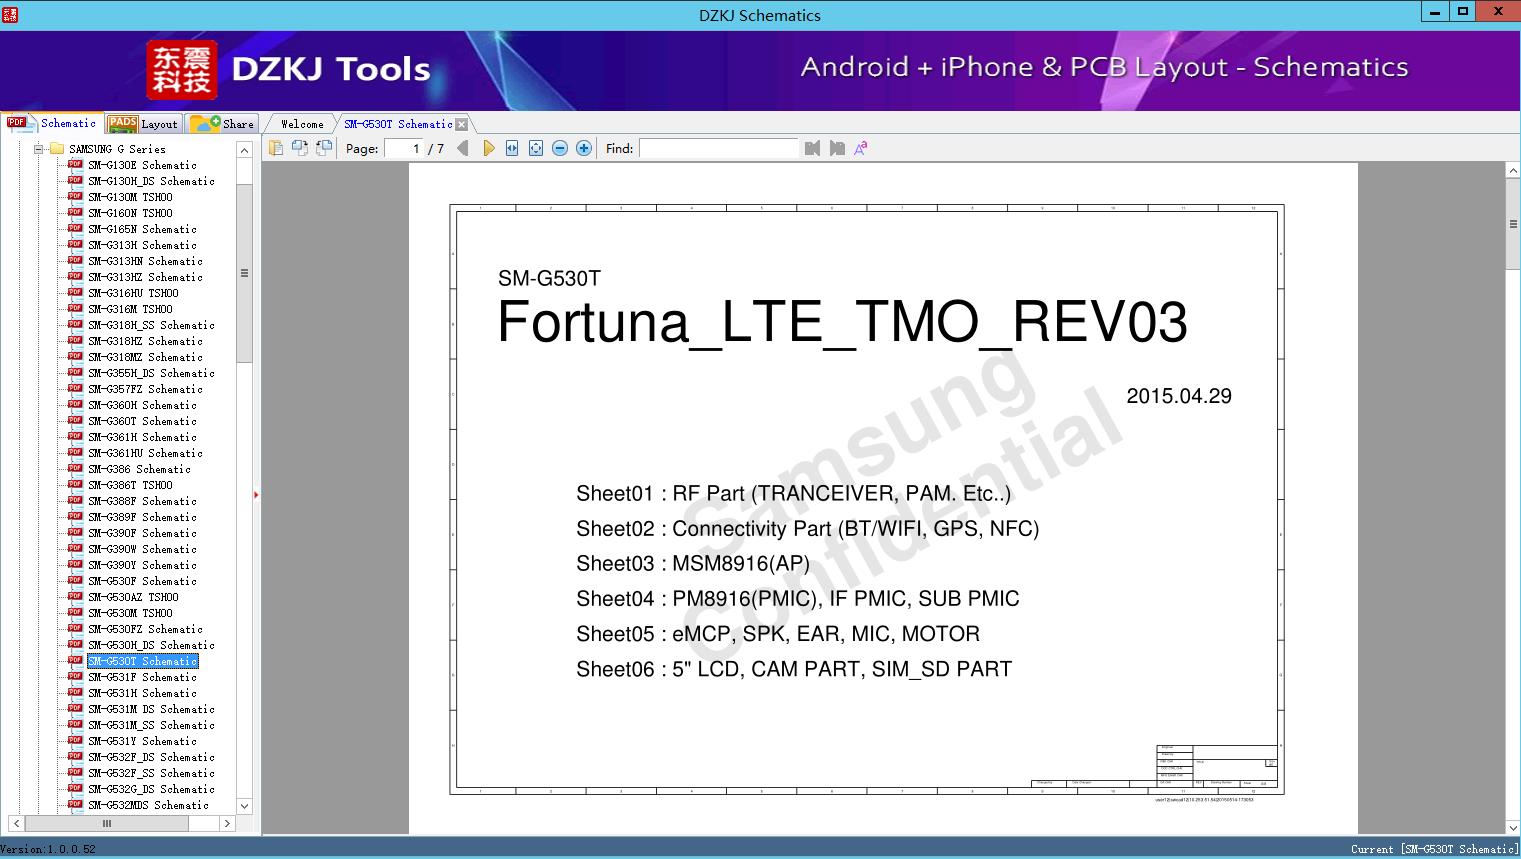Click the page number input field
Viewport: 1521px width, 859px height.
click(x=404, y=148)
